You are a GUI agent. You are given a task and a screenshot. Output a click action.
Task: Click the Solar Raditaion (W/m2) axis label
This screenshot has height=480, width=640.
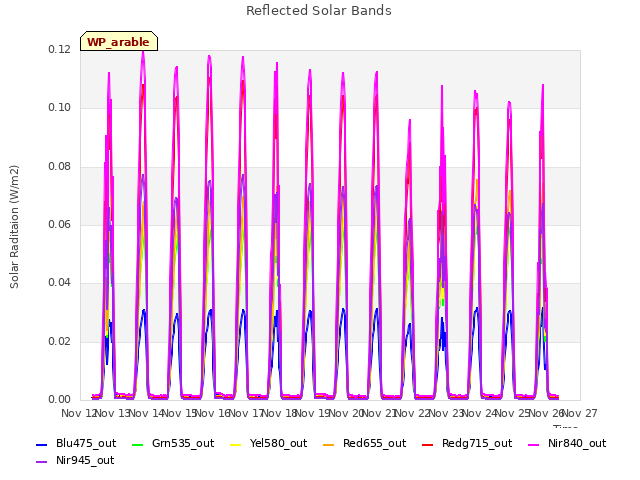[14, 227]
